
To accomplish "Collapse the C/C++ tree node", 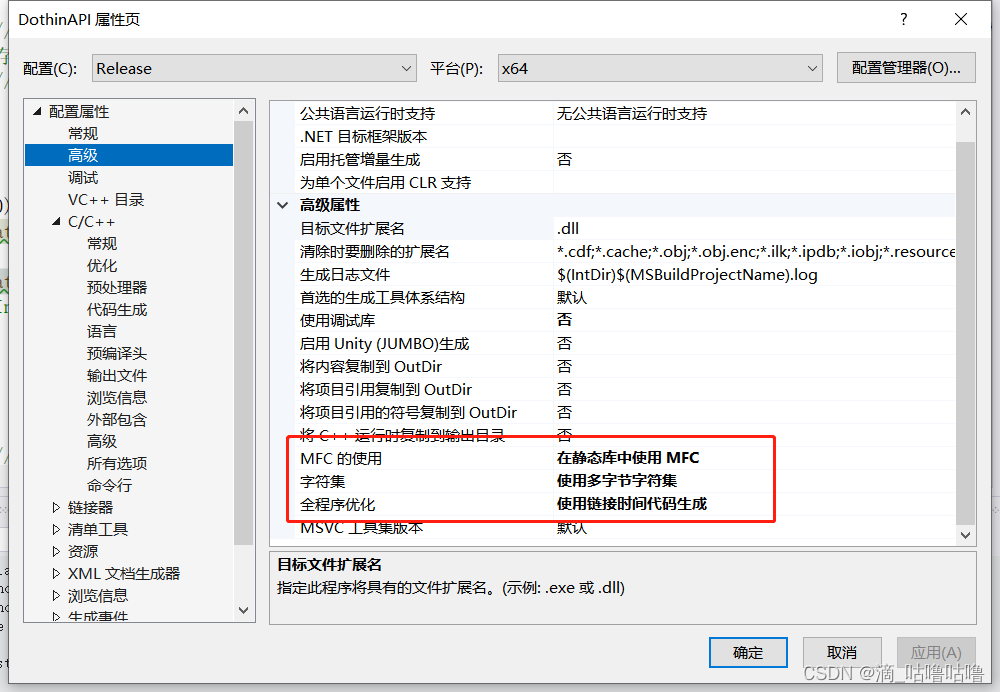I will coord(55,221).
